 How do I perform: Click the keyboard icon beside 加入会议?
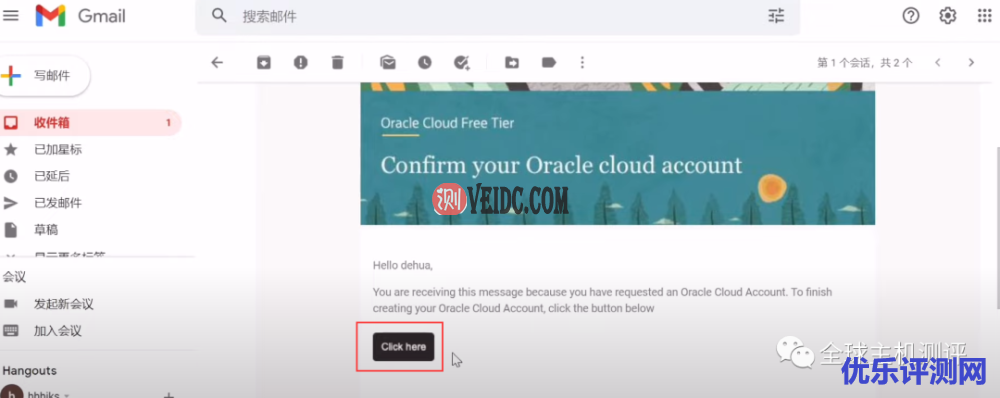(x=11, y=330)
